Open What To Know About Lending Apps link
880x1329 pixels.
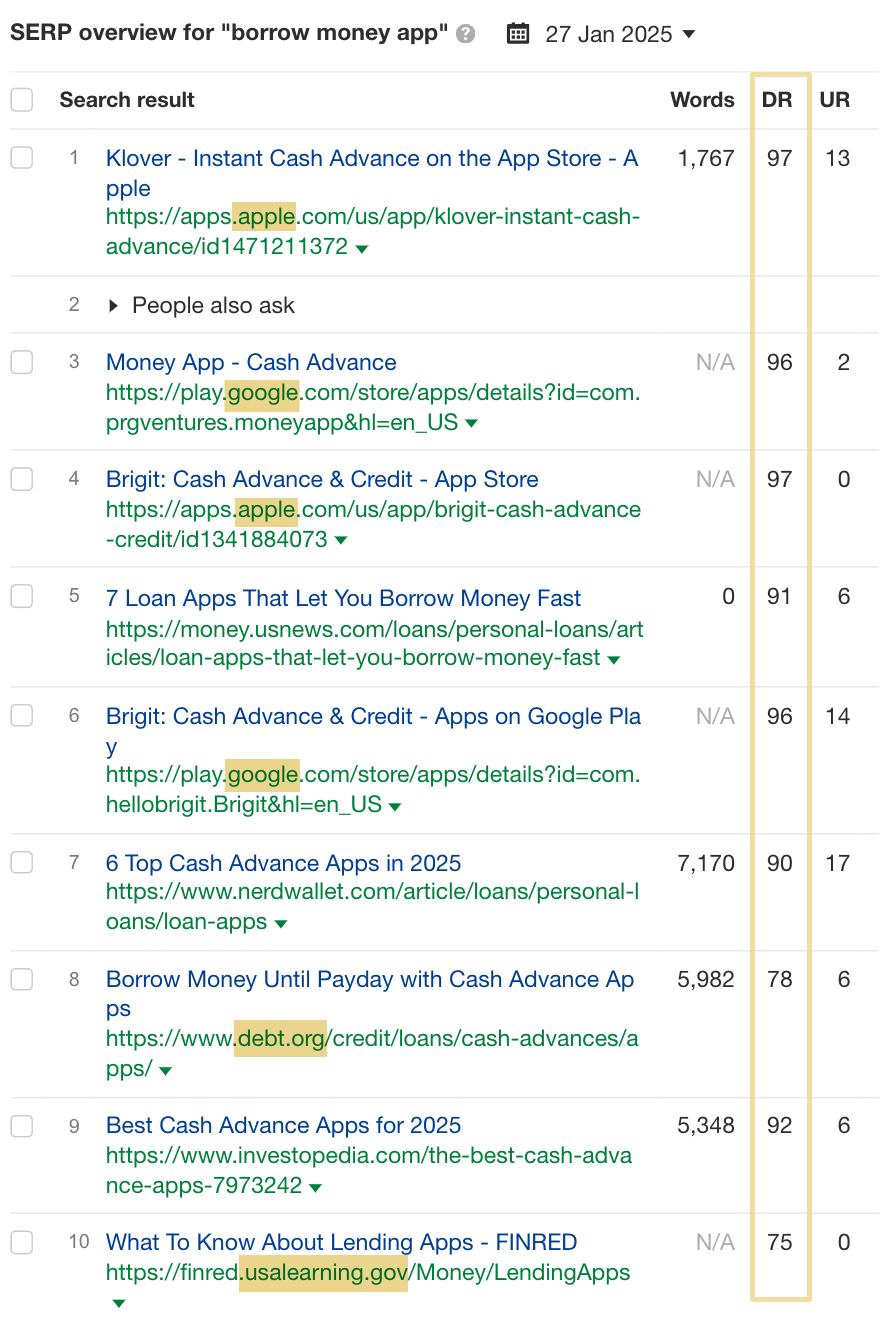coord(342,1242)
